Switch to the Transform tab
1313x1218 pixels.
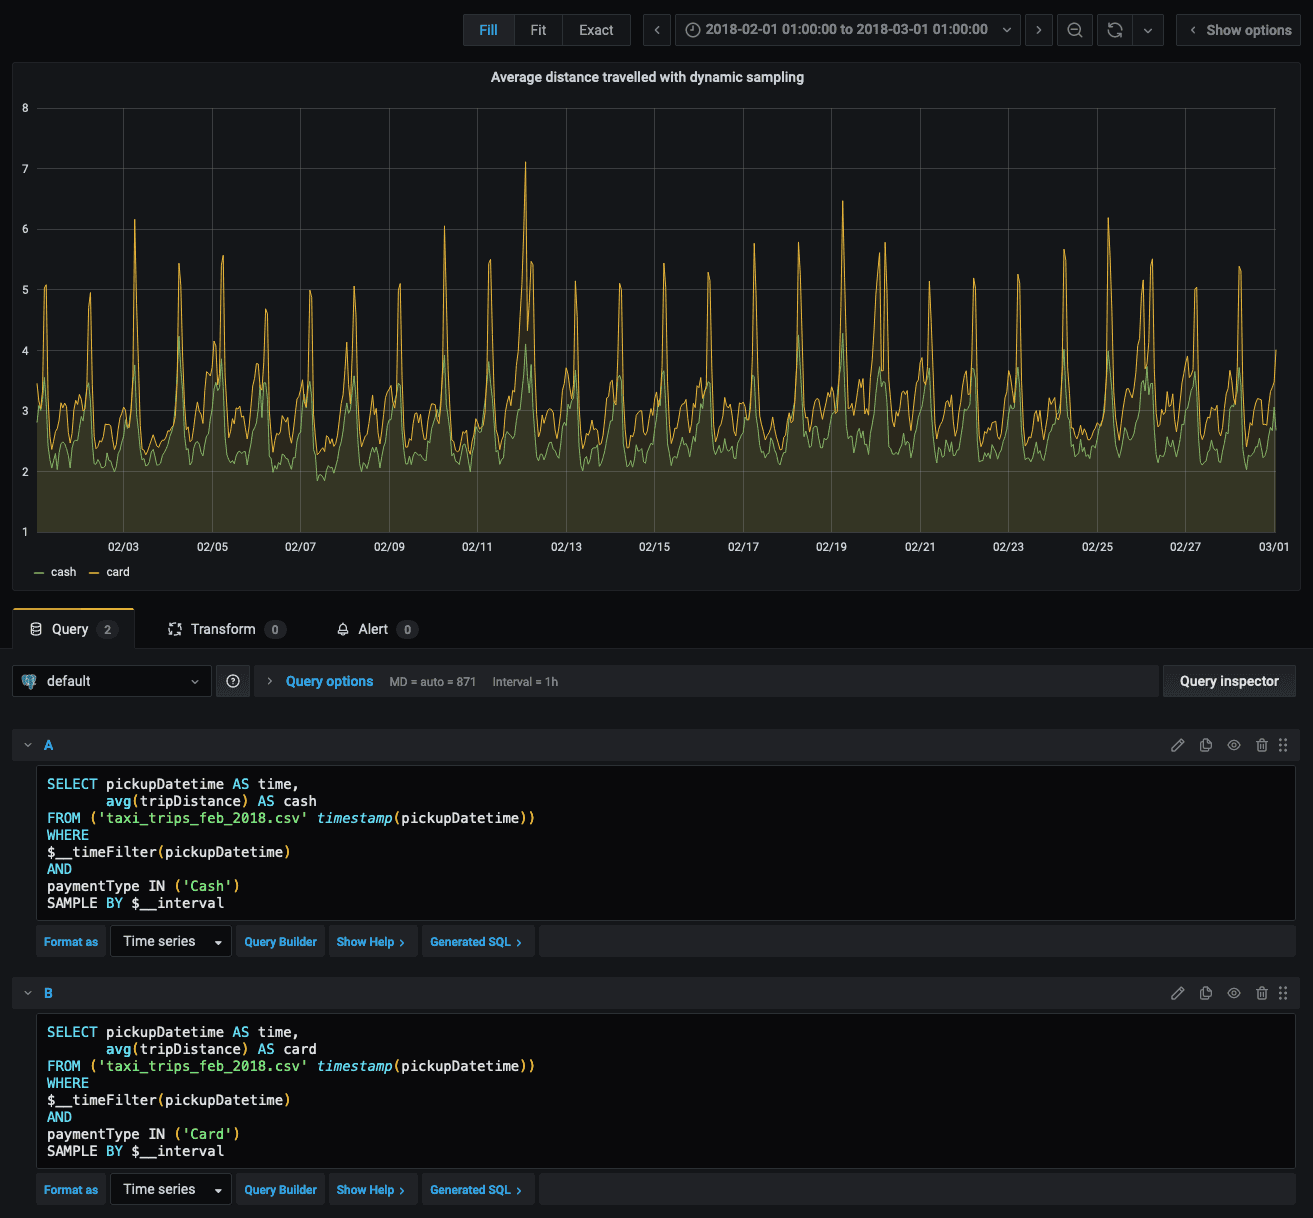[223, 629]
